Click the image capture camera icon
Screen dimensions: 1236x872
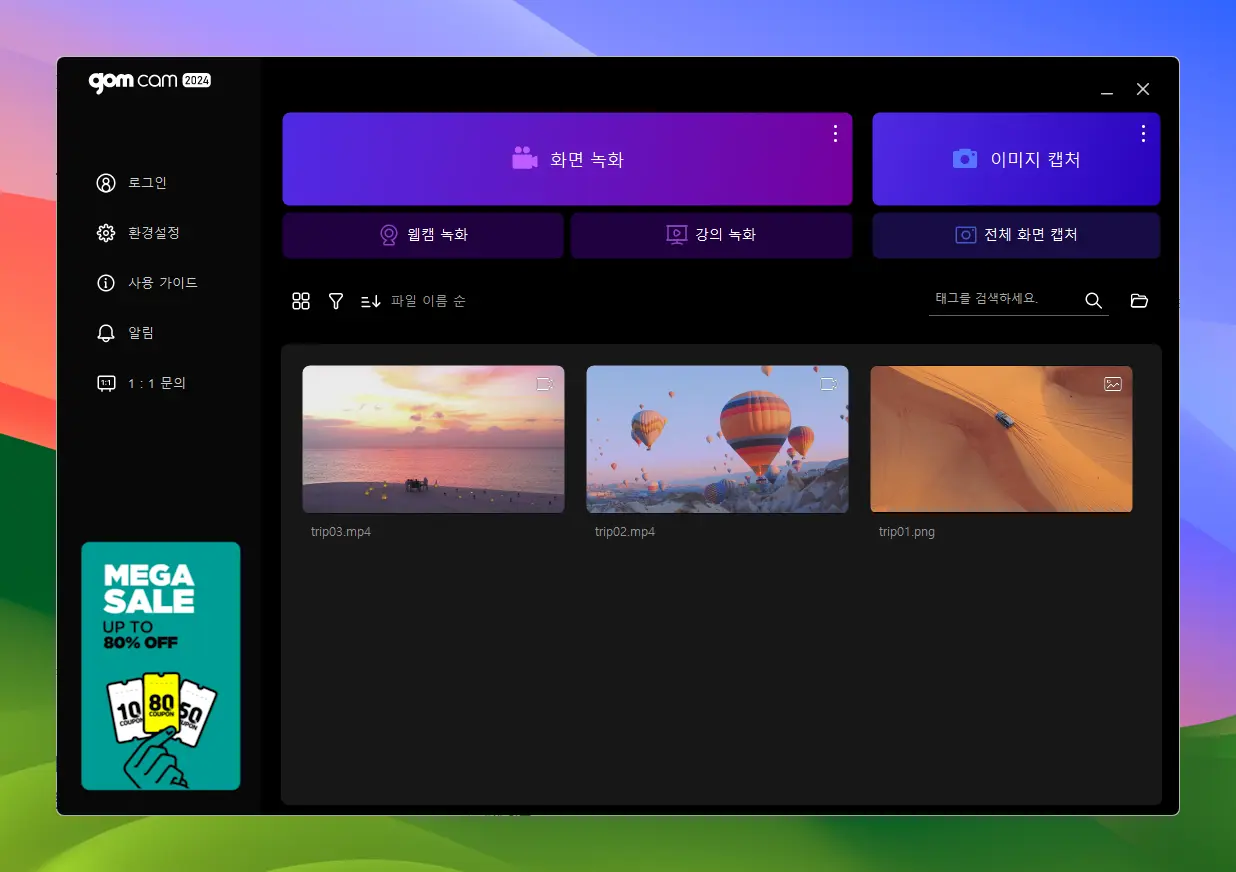click(x=964, y=158)
